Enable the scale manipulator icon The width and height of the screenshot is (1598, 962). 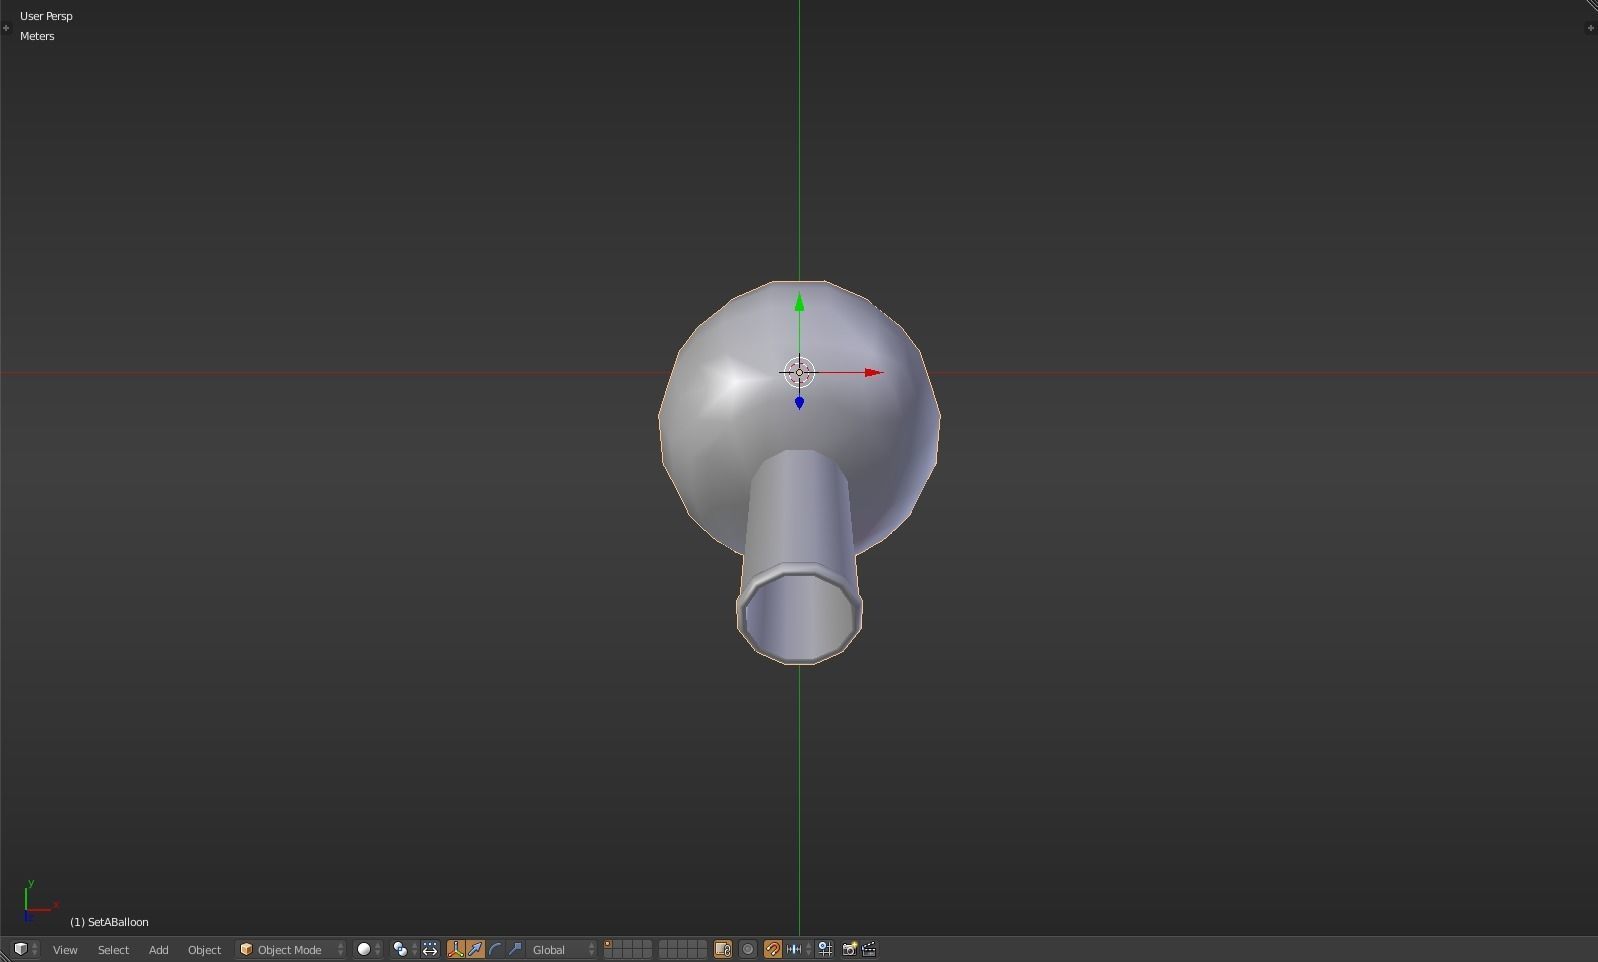[x=515, y=950]
